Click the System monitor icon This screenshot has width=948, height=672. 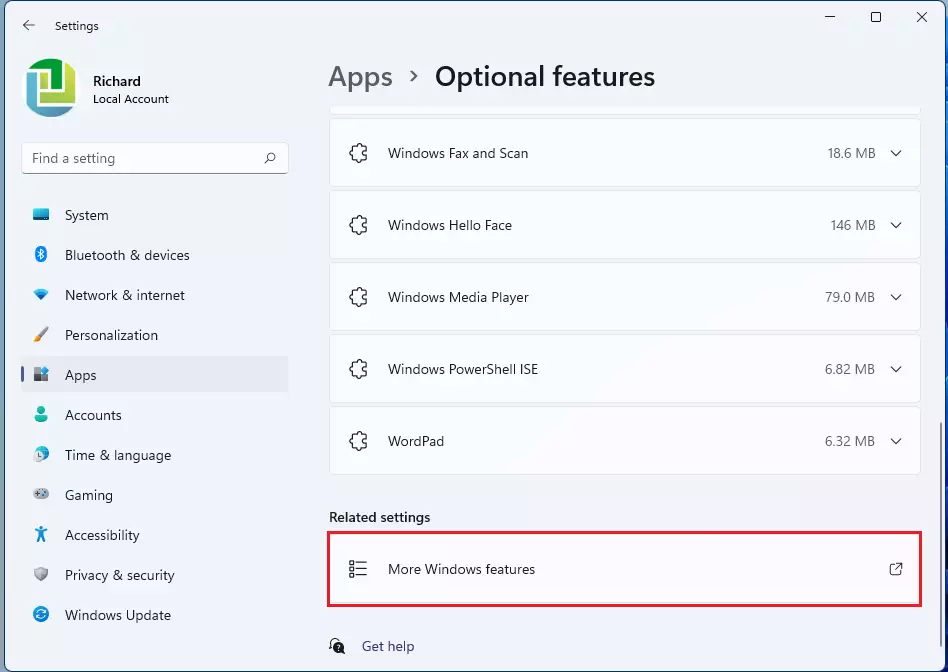pos(41,215)
